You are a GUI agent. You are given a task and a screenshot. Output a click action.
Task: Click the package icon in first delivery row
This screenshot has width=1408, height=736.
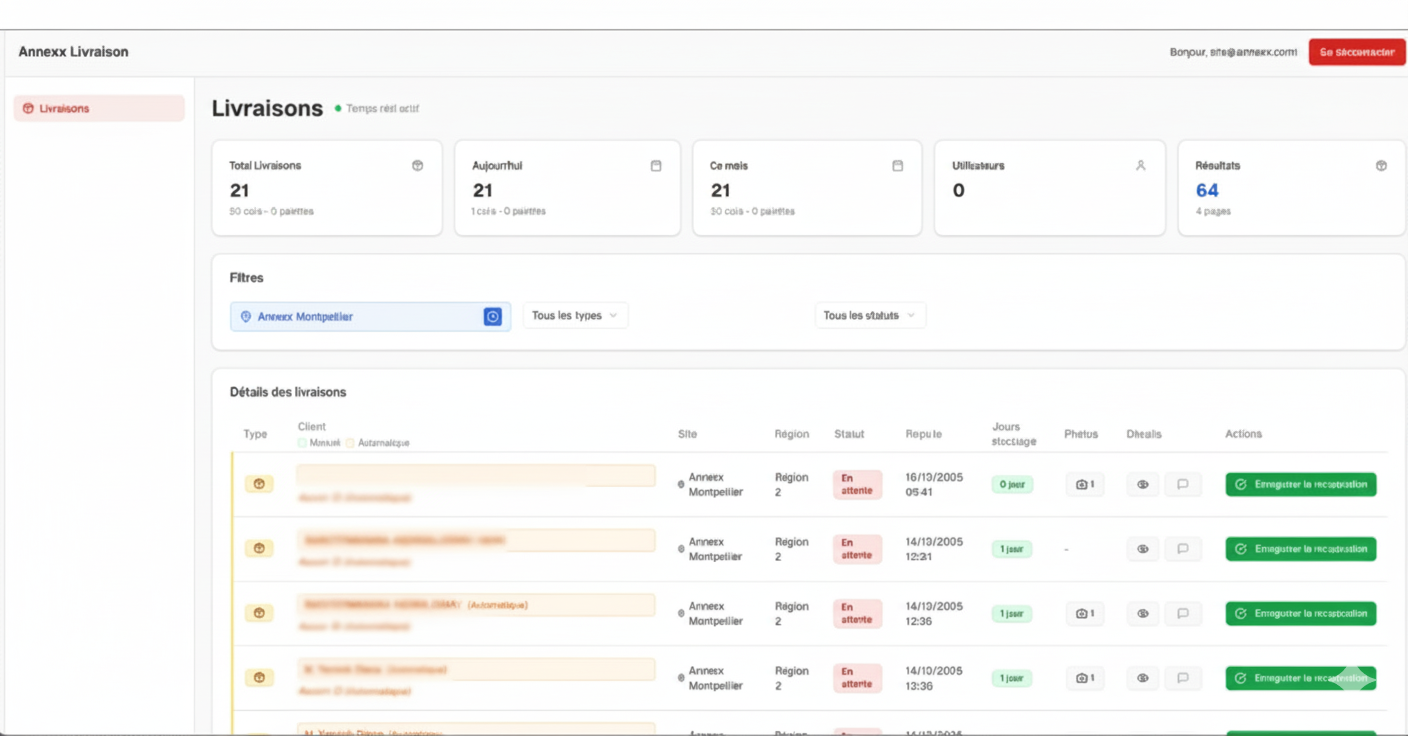point(259,484)
